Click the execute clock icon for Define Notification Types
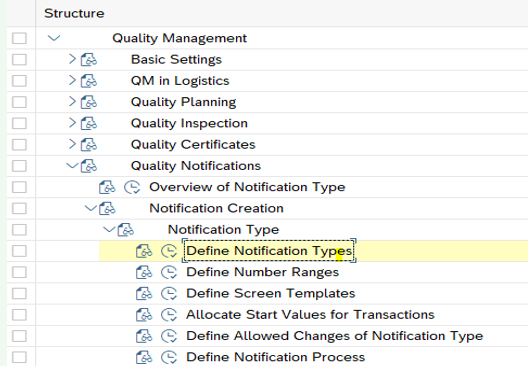Image resolution: width=528 pixels, height=366 pixels. [x=169, y=251]
